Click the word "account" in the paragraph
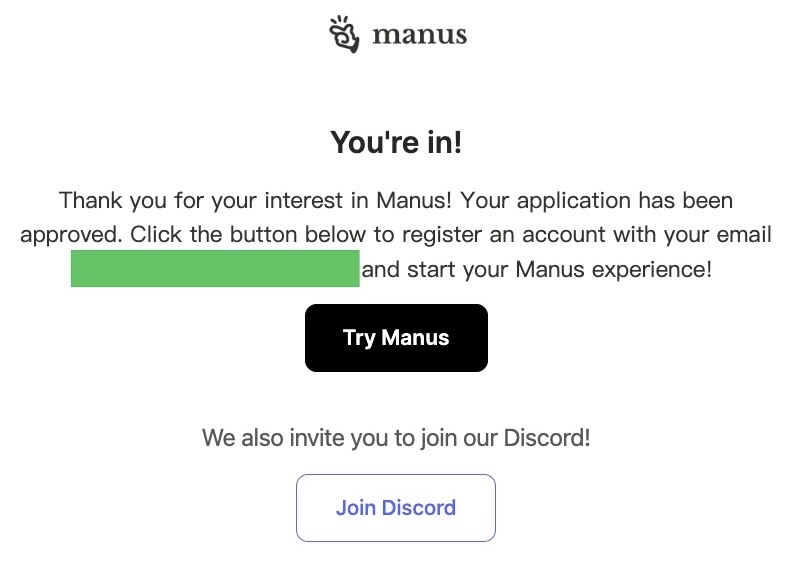The width and height of the screenshot is (811, 583). click(x=564, y=234)
